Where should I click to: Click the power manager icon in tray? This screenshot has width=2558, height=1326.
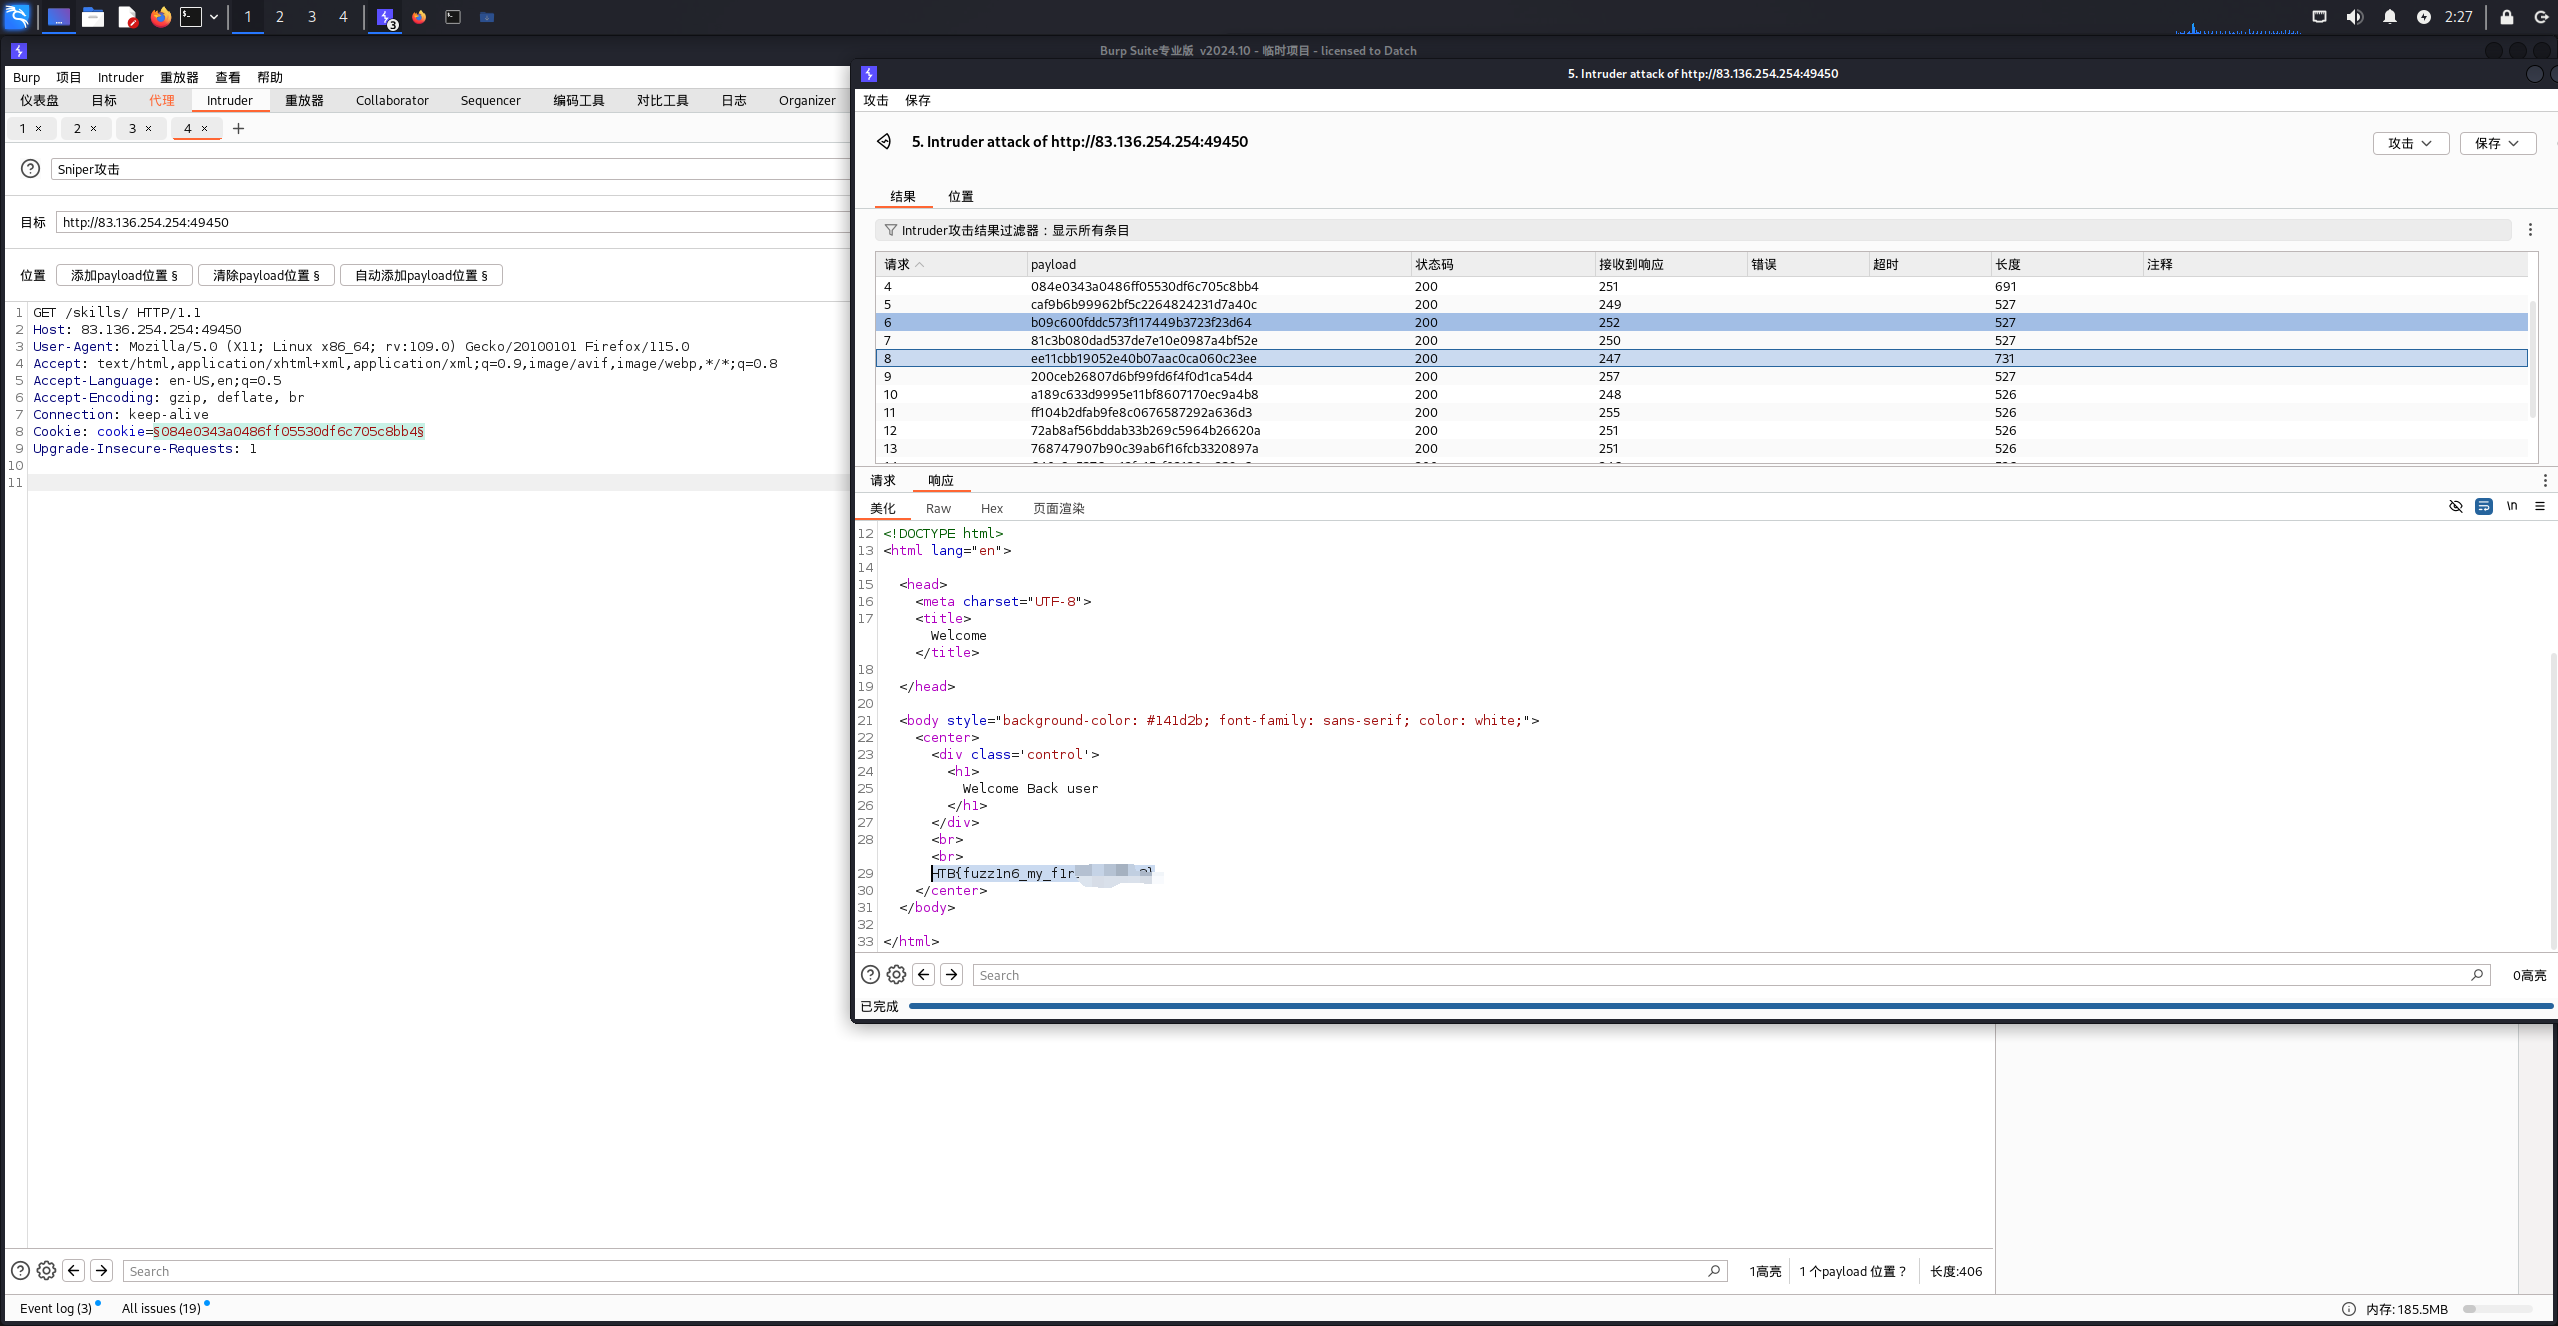pos(2424,17)
